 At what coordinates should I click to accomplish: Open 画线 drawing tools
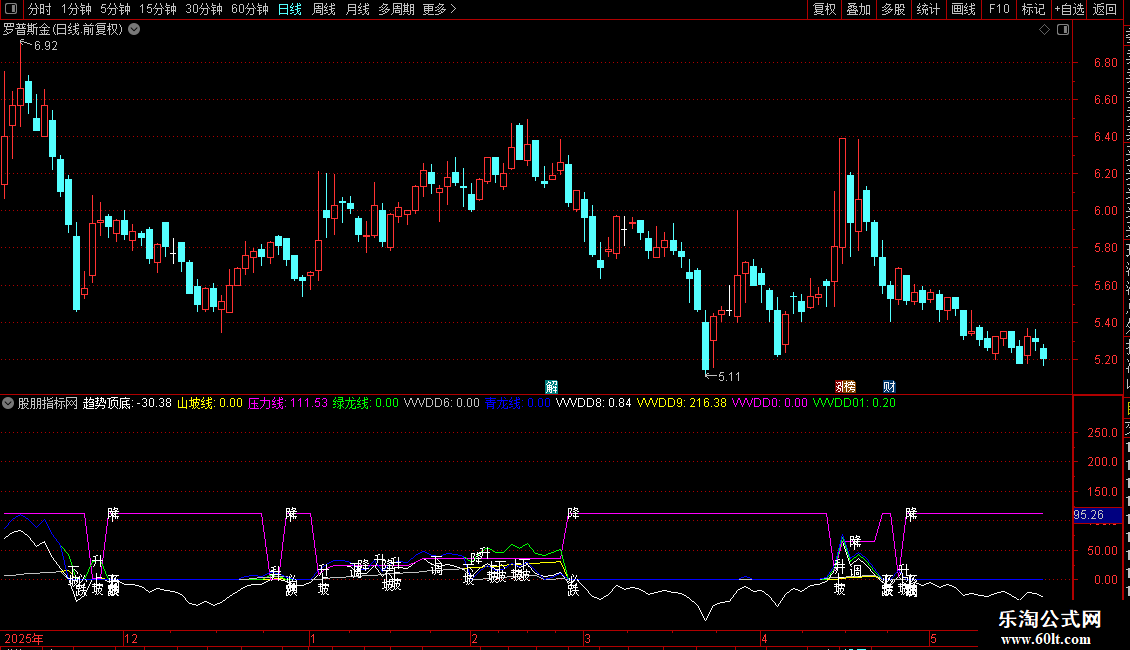[x=963, y=9]
